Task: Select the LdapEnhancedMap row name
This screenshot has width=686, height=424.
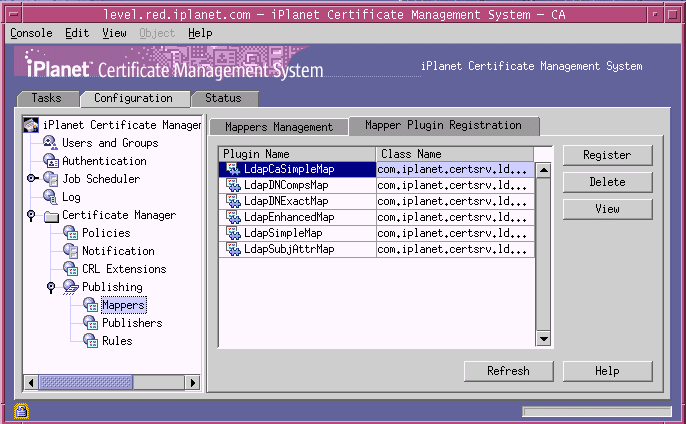Action: point(289,217)
